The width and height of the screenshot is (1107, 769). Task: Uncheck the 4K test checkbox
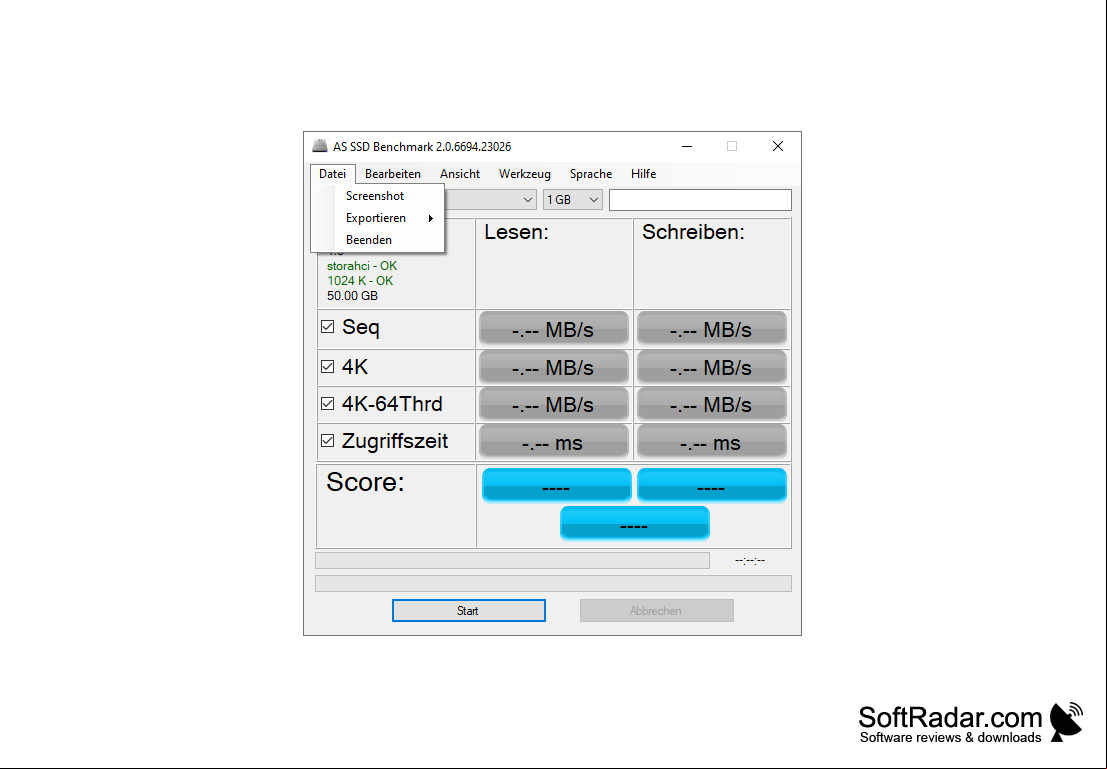328,366
